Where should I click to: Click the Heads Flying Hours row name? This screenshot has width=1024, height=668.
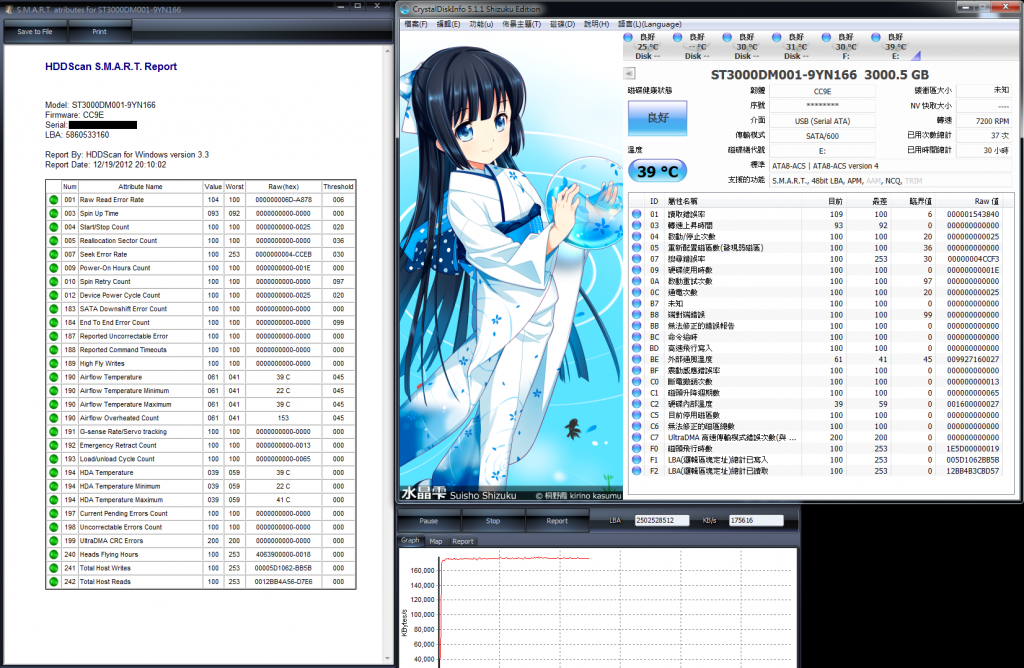coord(109,554)
